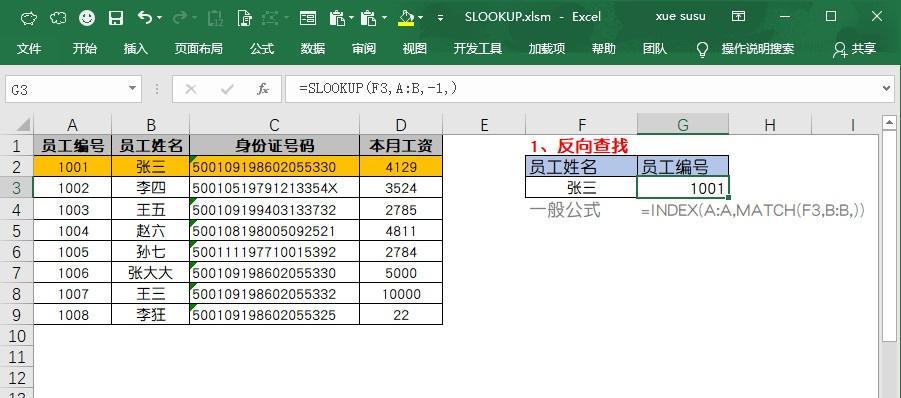Select header cell 本月工资
The image size is (901, 398).
(x=401, y=145)
